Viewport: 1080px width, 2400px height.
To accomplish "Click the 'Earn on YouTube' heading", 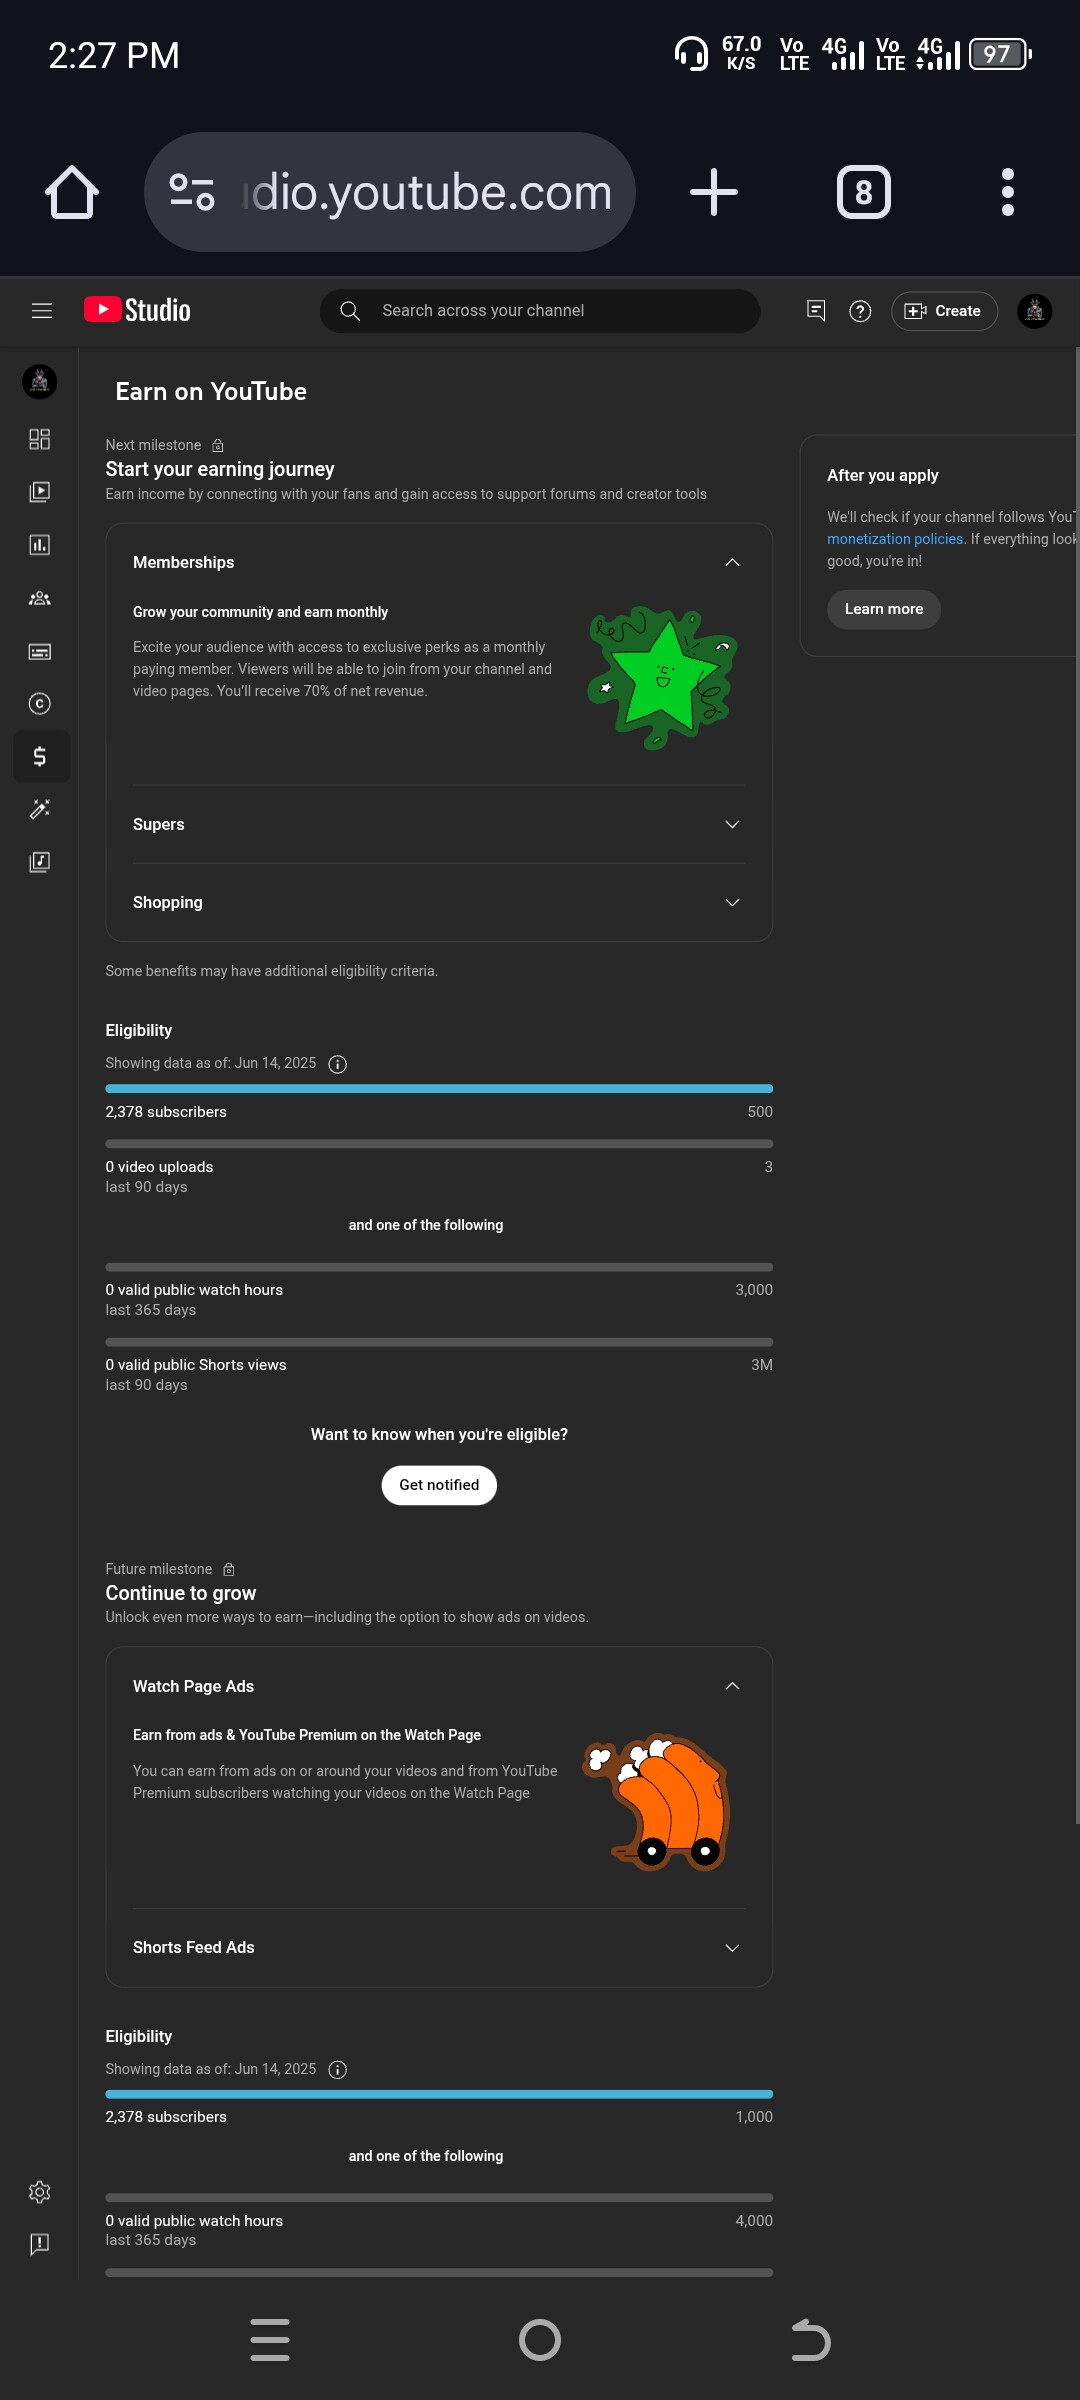I will pyautogui.click(x=211, y=391).
